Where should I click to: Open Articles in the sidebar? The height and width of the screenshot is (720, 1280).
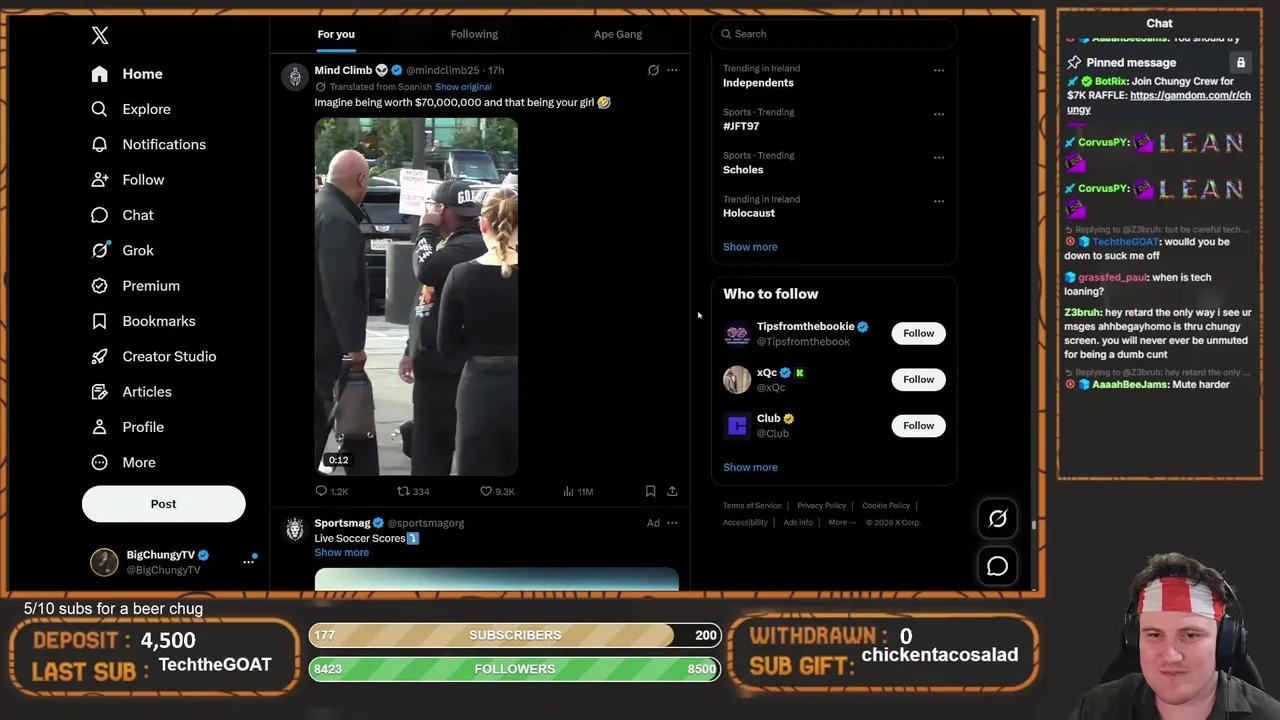131,392
